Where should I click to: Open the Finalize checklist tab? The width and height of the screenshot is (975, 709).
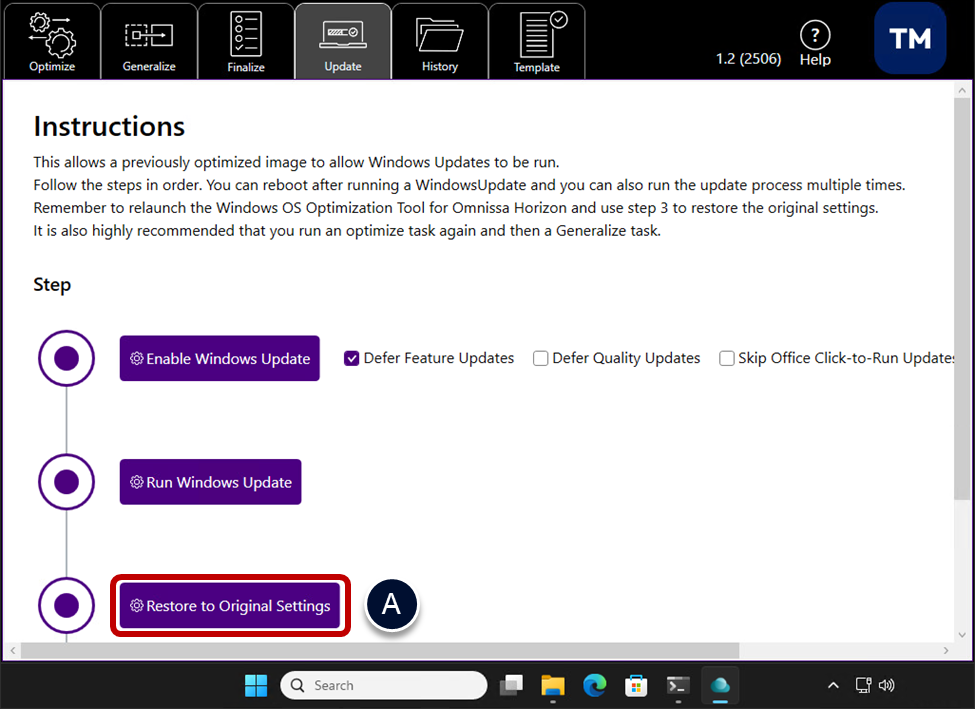click(x=246, y=42)
